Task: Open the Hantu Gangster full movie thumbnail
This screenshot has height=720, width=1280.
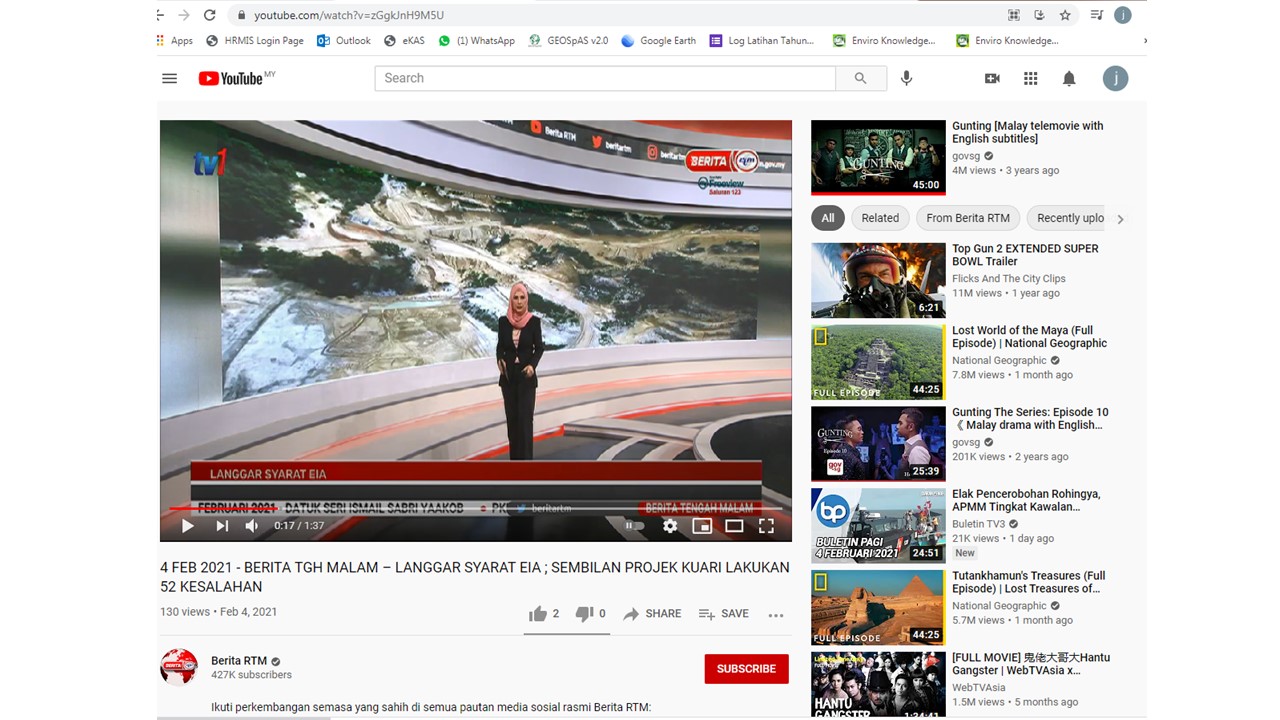Action: [878, 685]
